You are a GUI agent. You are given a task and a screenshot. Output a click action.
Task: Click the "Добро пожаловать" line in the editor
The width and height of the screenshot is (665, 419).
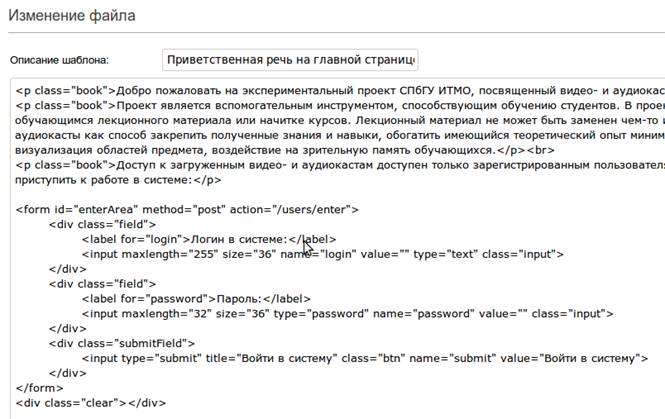[x=300, y=90]
